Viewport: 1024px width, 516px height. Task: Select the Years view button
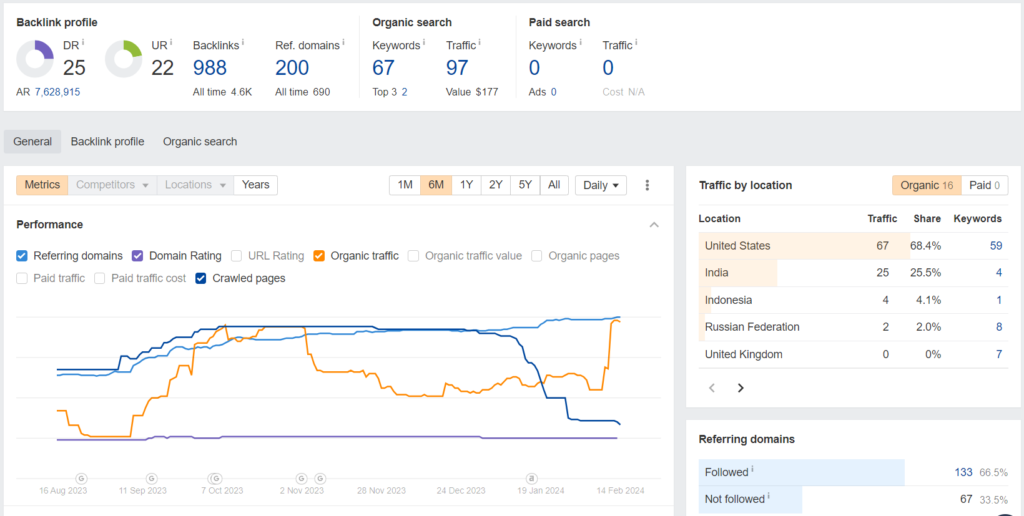(x=255, y=185)
